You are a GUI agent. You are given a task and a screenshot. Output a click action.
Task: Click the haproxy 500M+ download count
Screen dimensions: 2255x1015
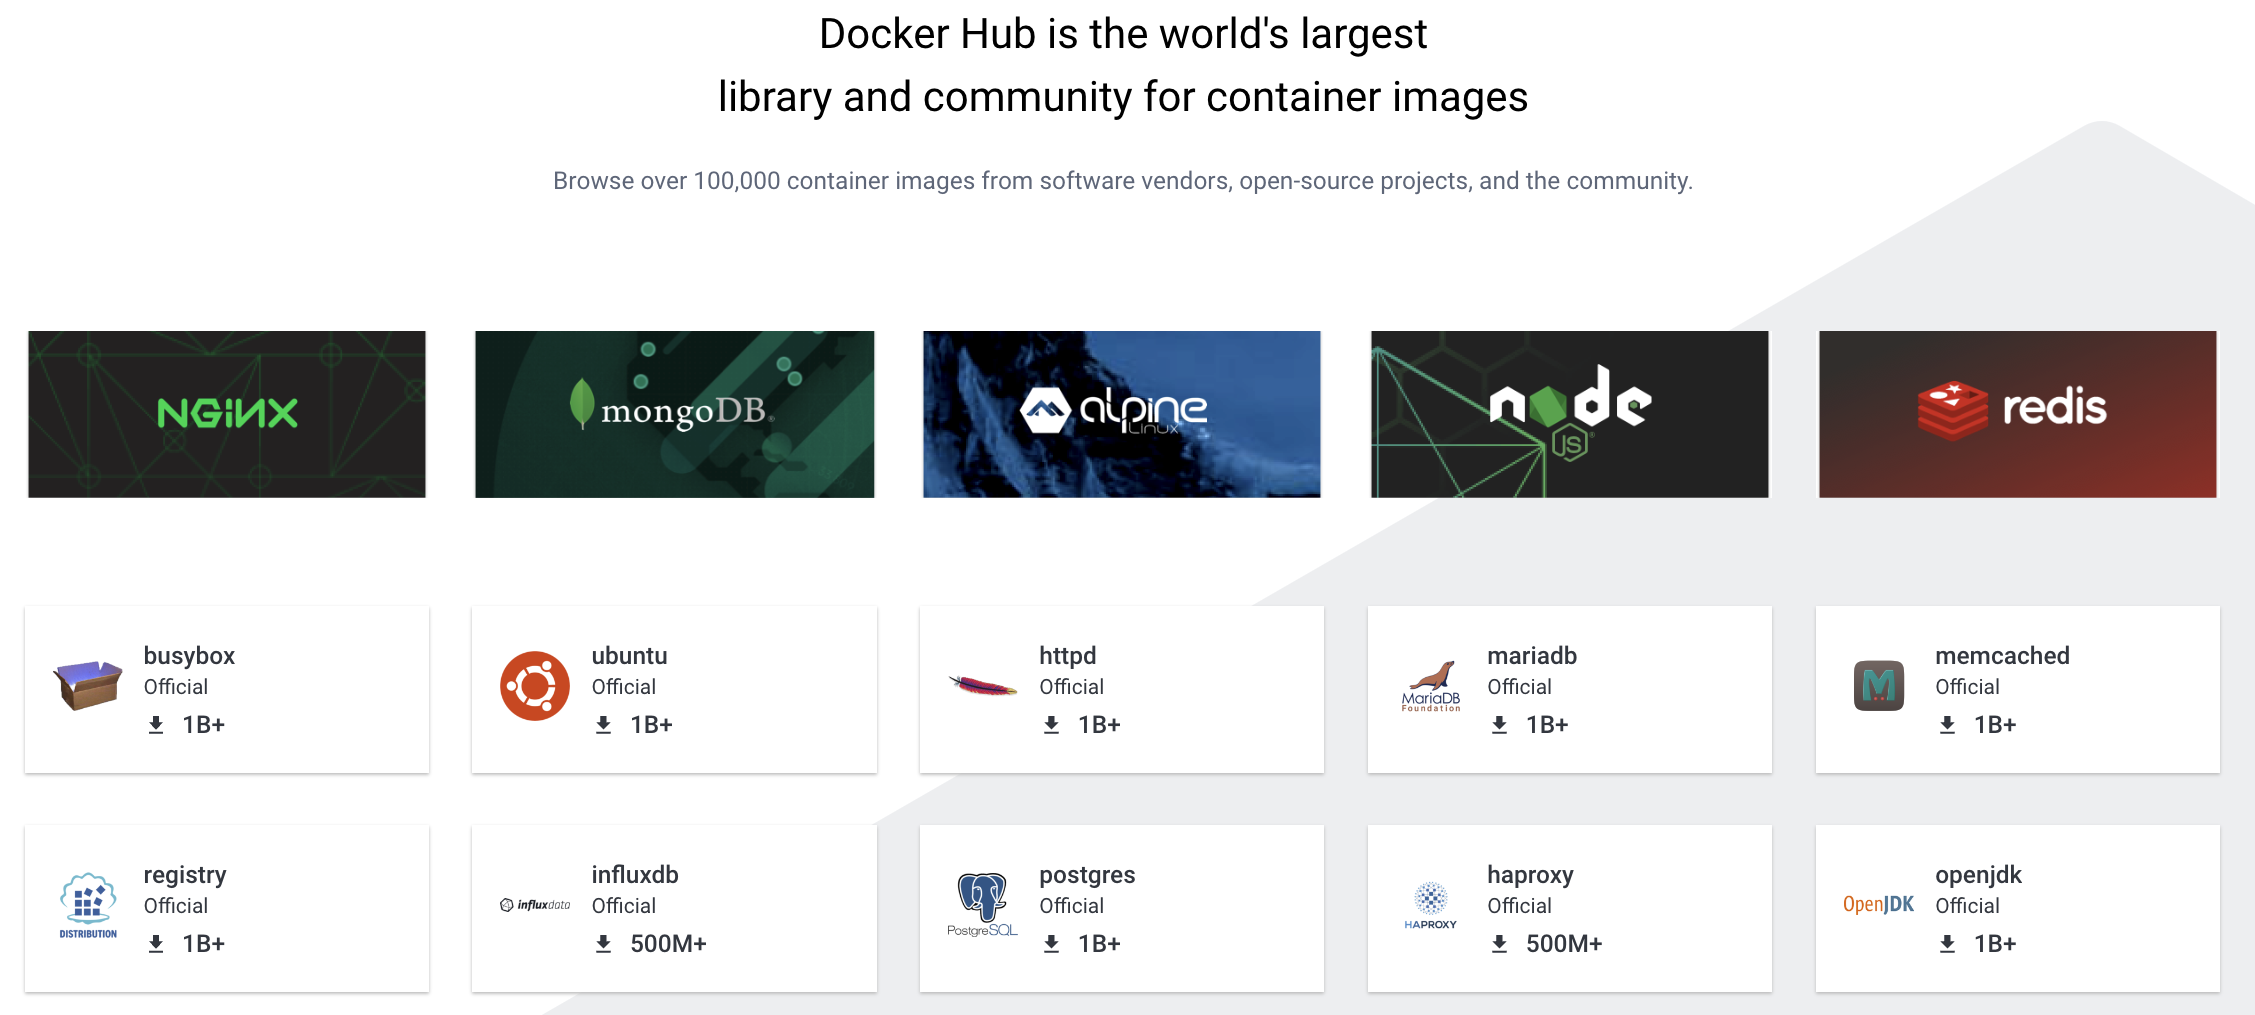coord(1563,944)
